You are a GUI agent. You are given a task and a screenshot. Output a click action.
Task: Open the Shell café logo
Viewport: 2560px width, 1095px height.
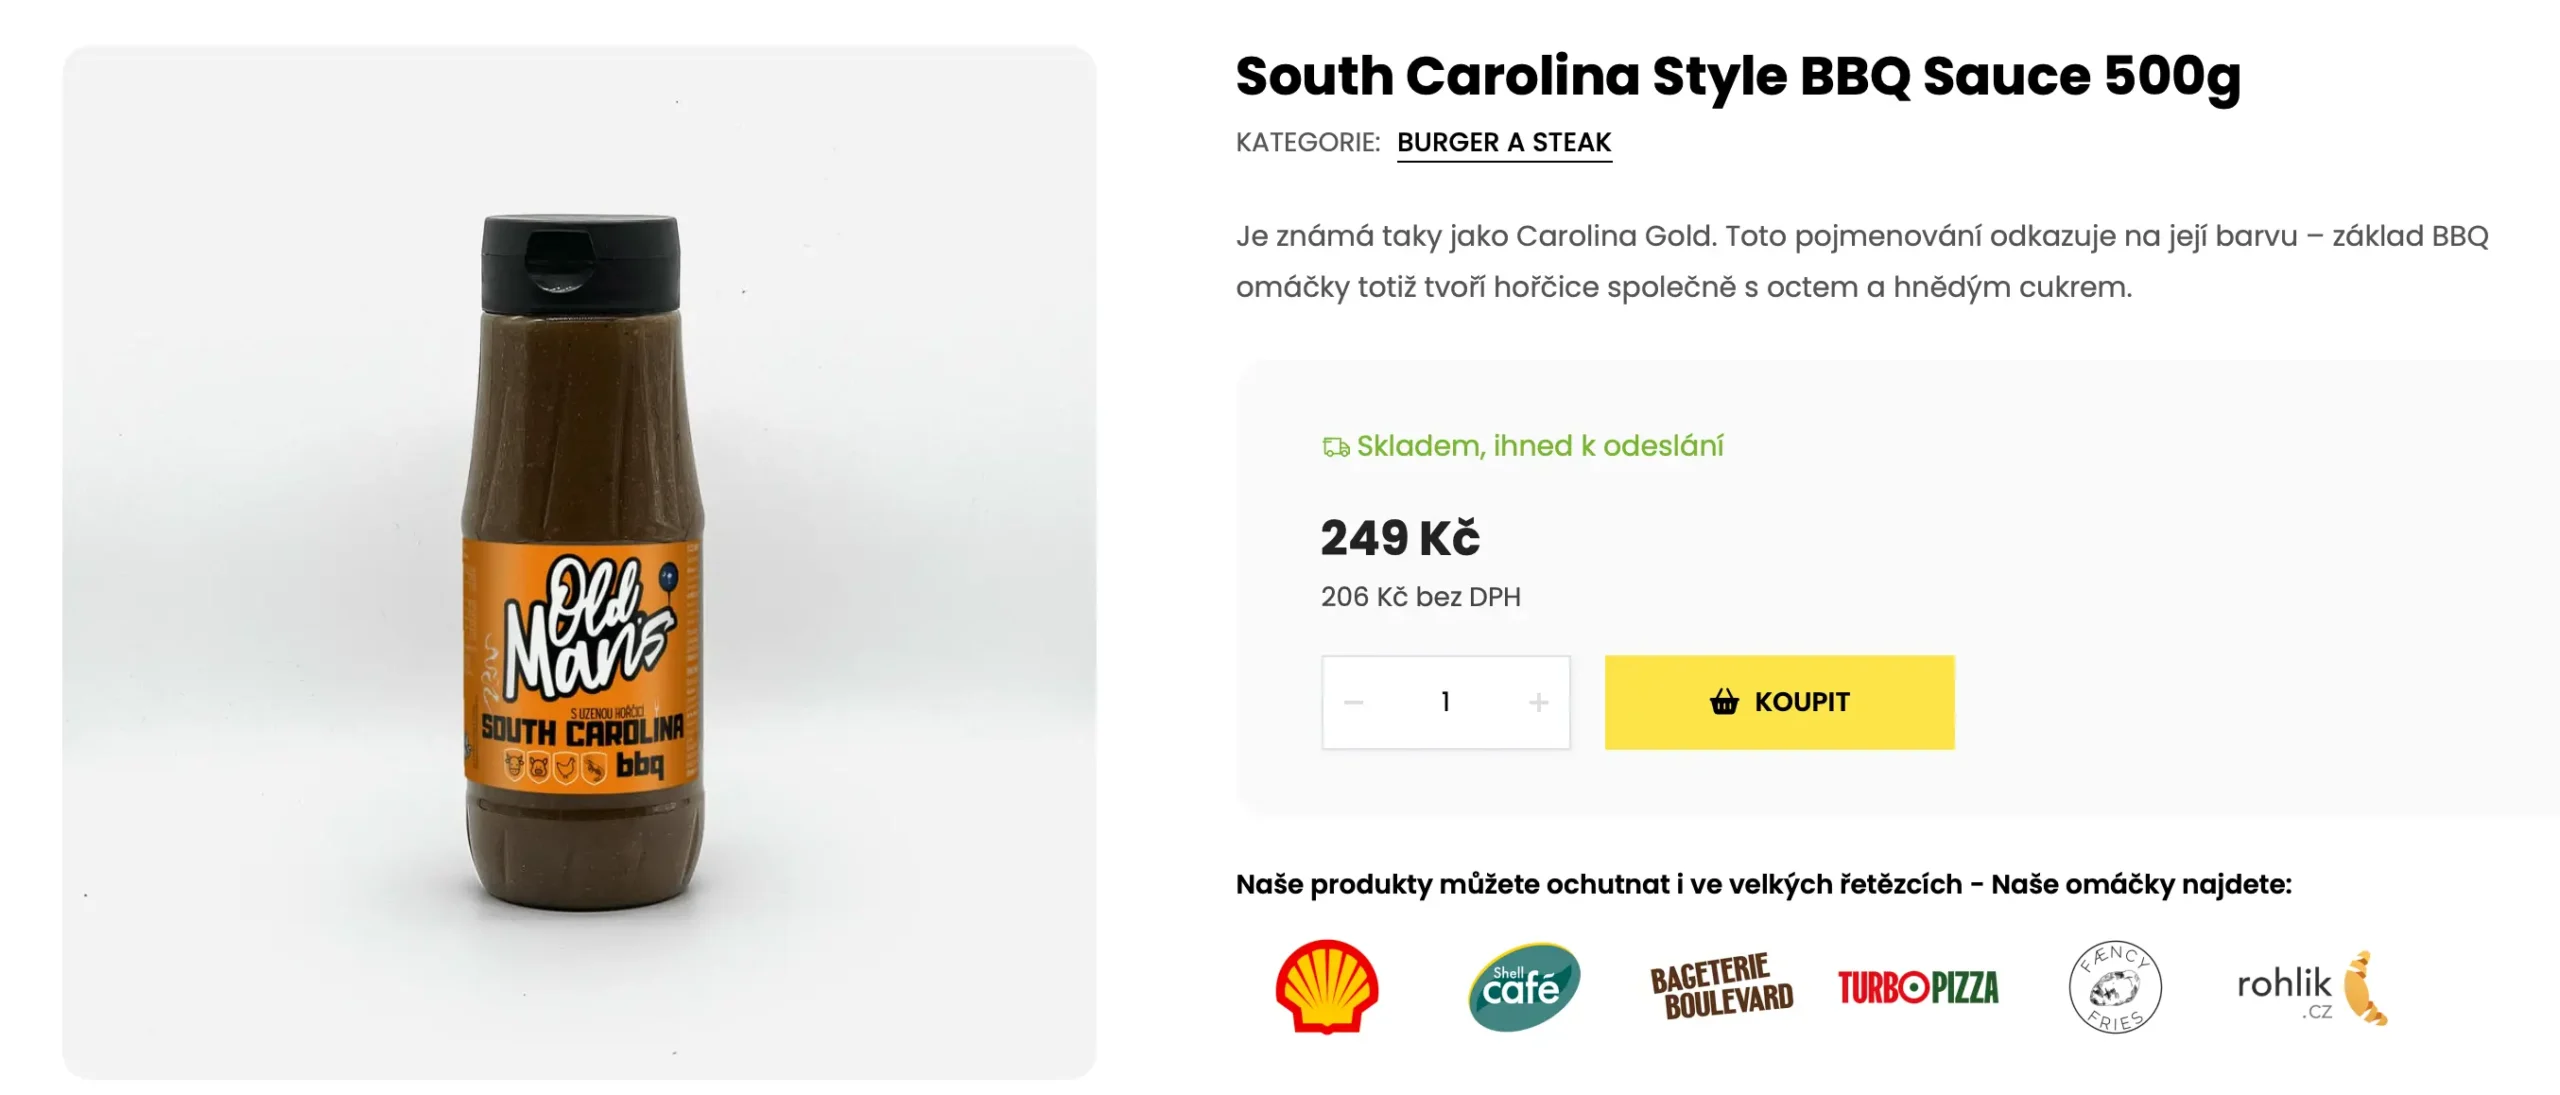coord(1523,986)
